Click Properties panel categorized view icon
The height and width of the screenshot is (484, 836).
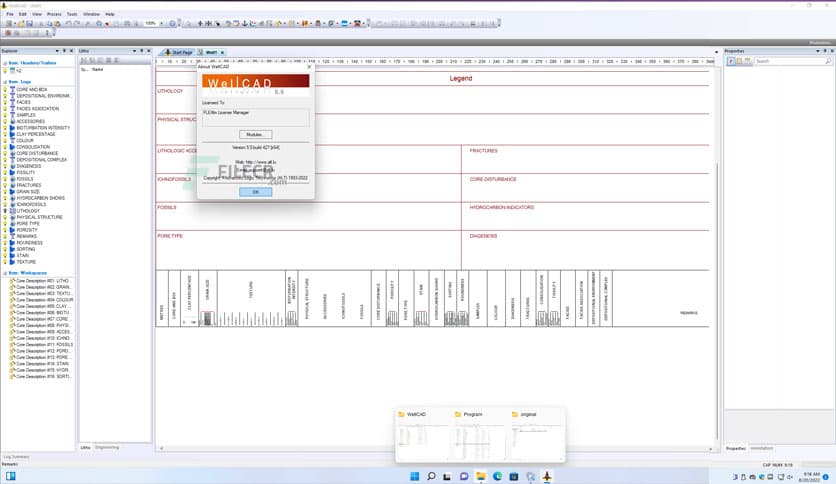(731, 61)
